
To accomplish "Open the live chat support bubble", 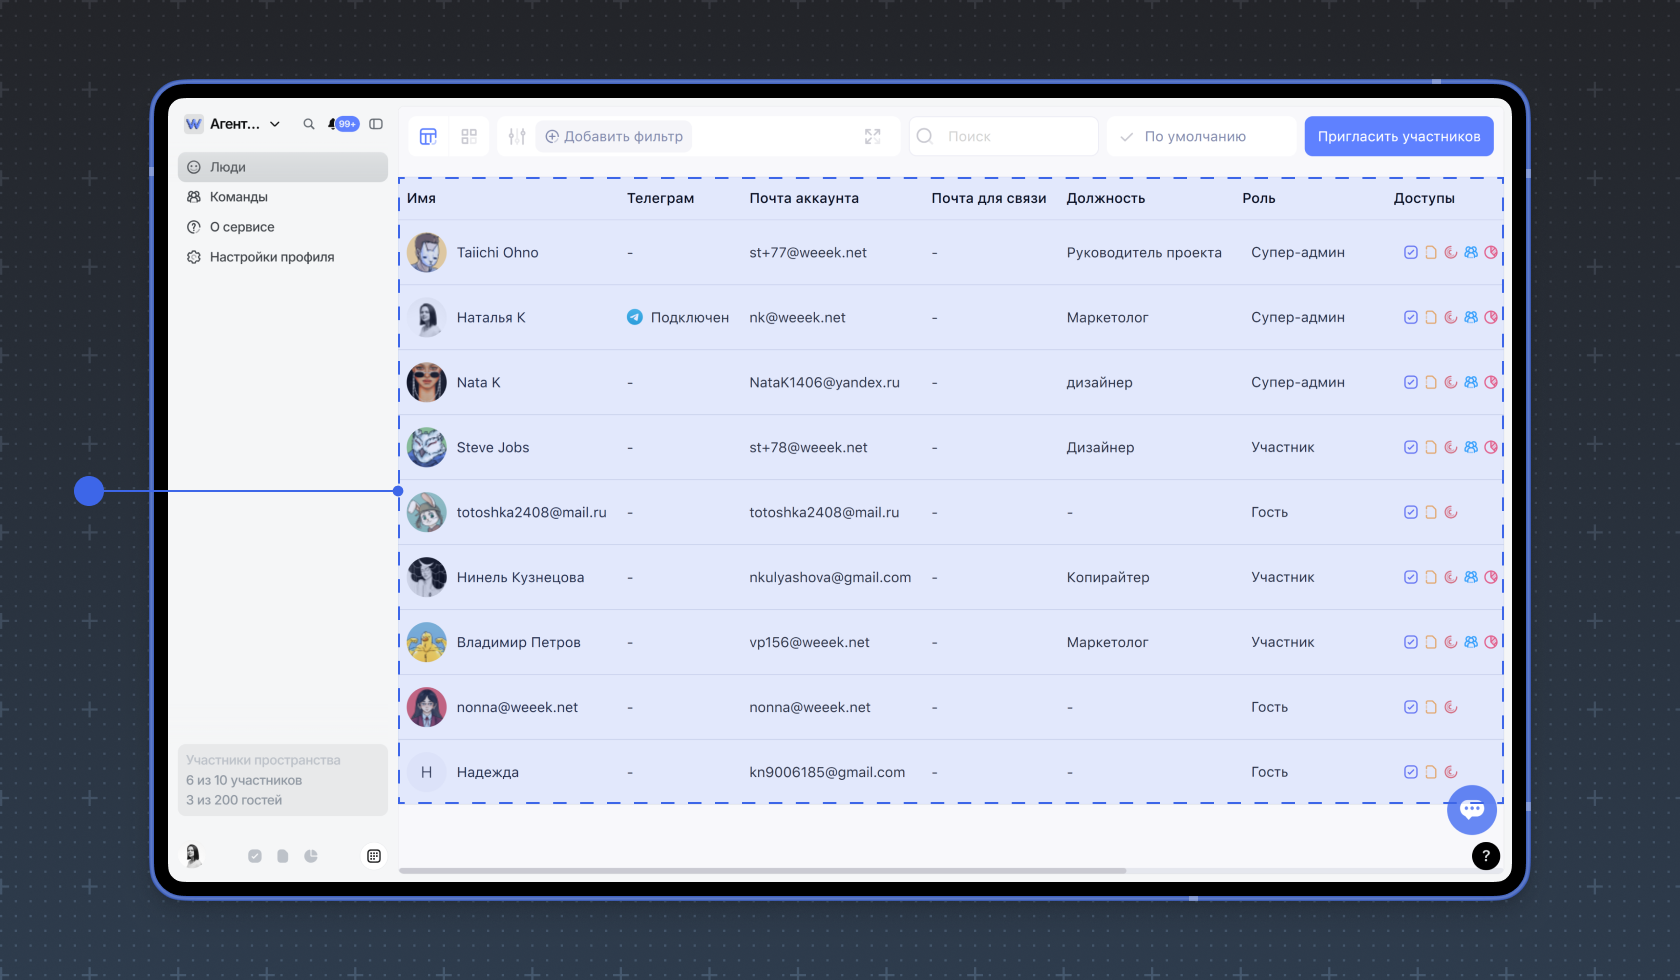I will pyautogui.click(x=1471, y=809).
